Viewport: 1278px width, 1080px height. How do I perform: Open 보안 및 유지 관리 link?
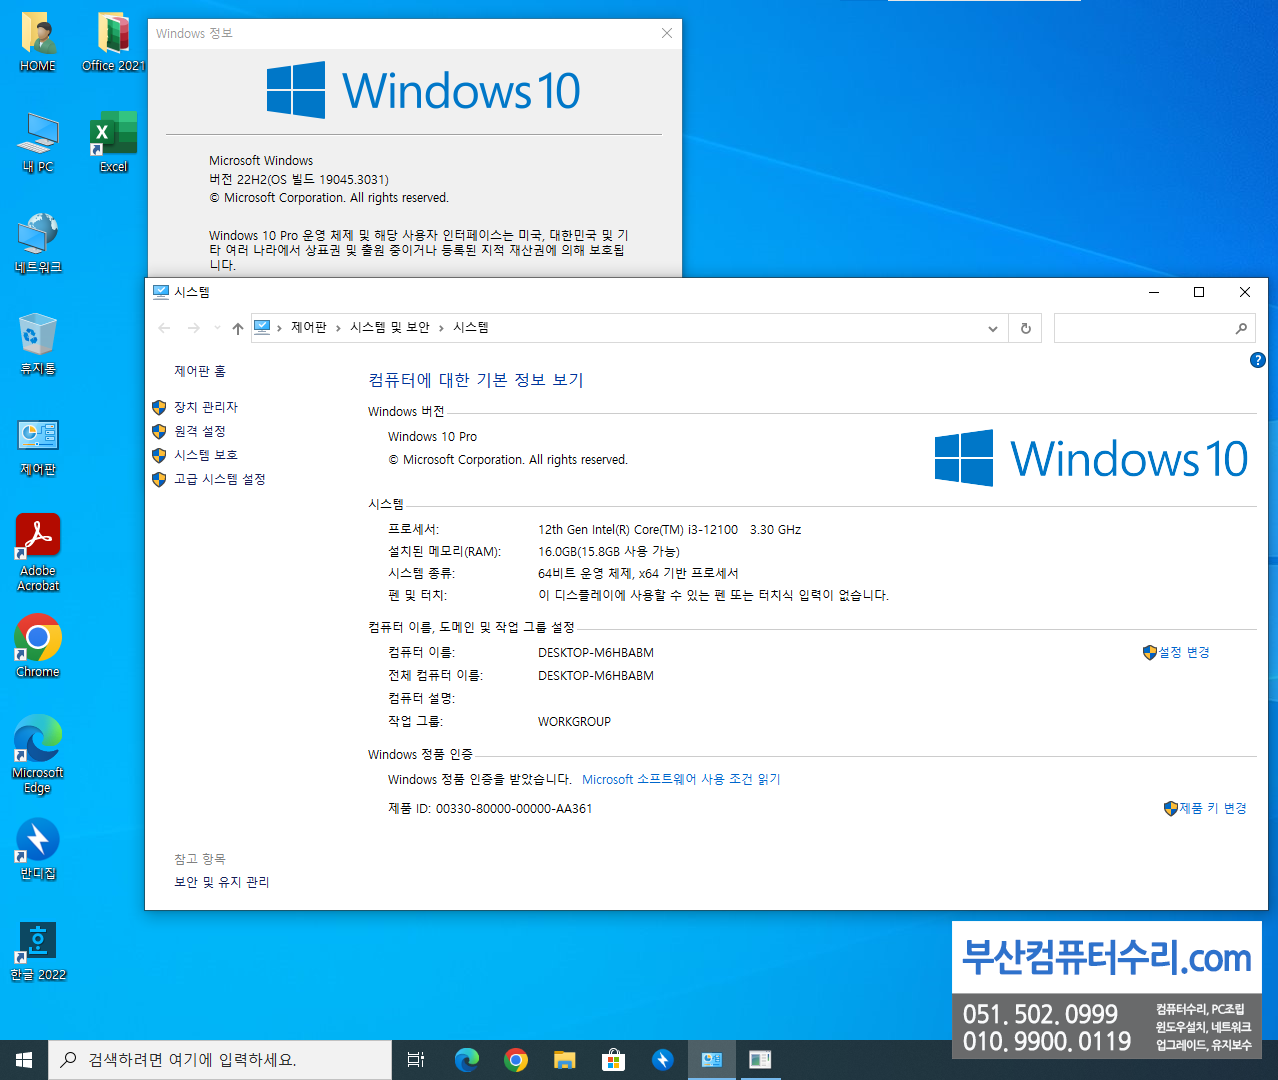[222, 882]
